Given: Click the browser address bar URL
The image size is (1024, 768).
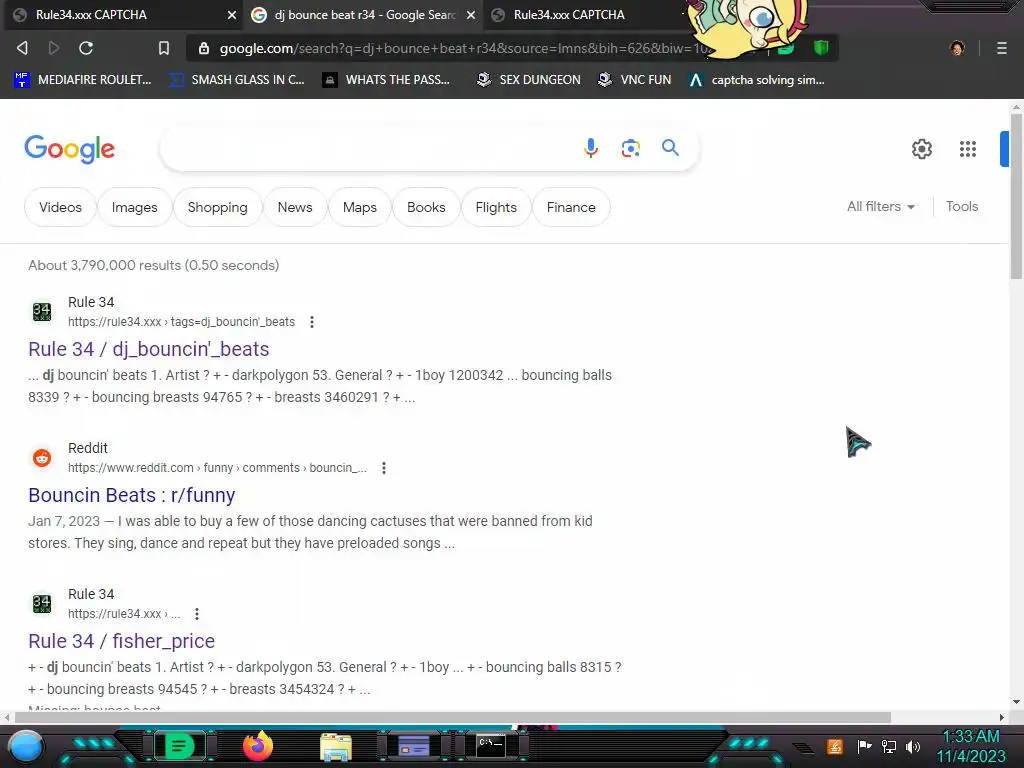Looking at the screenshot, I should click(464, 48).
